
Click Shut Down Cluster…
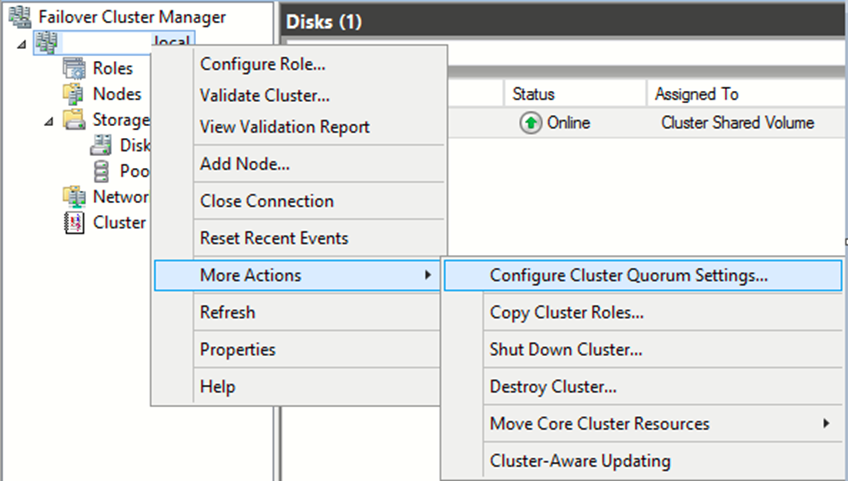[x=566, y=350]
